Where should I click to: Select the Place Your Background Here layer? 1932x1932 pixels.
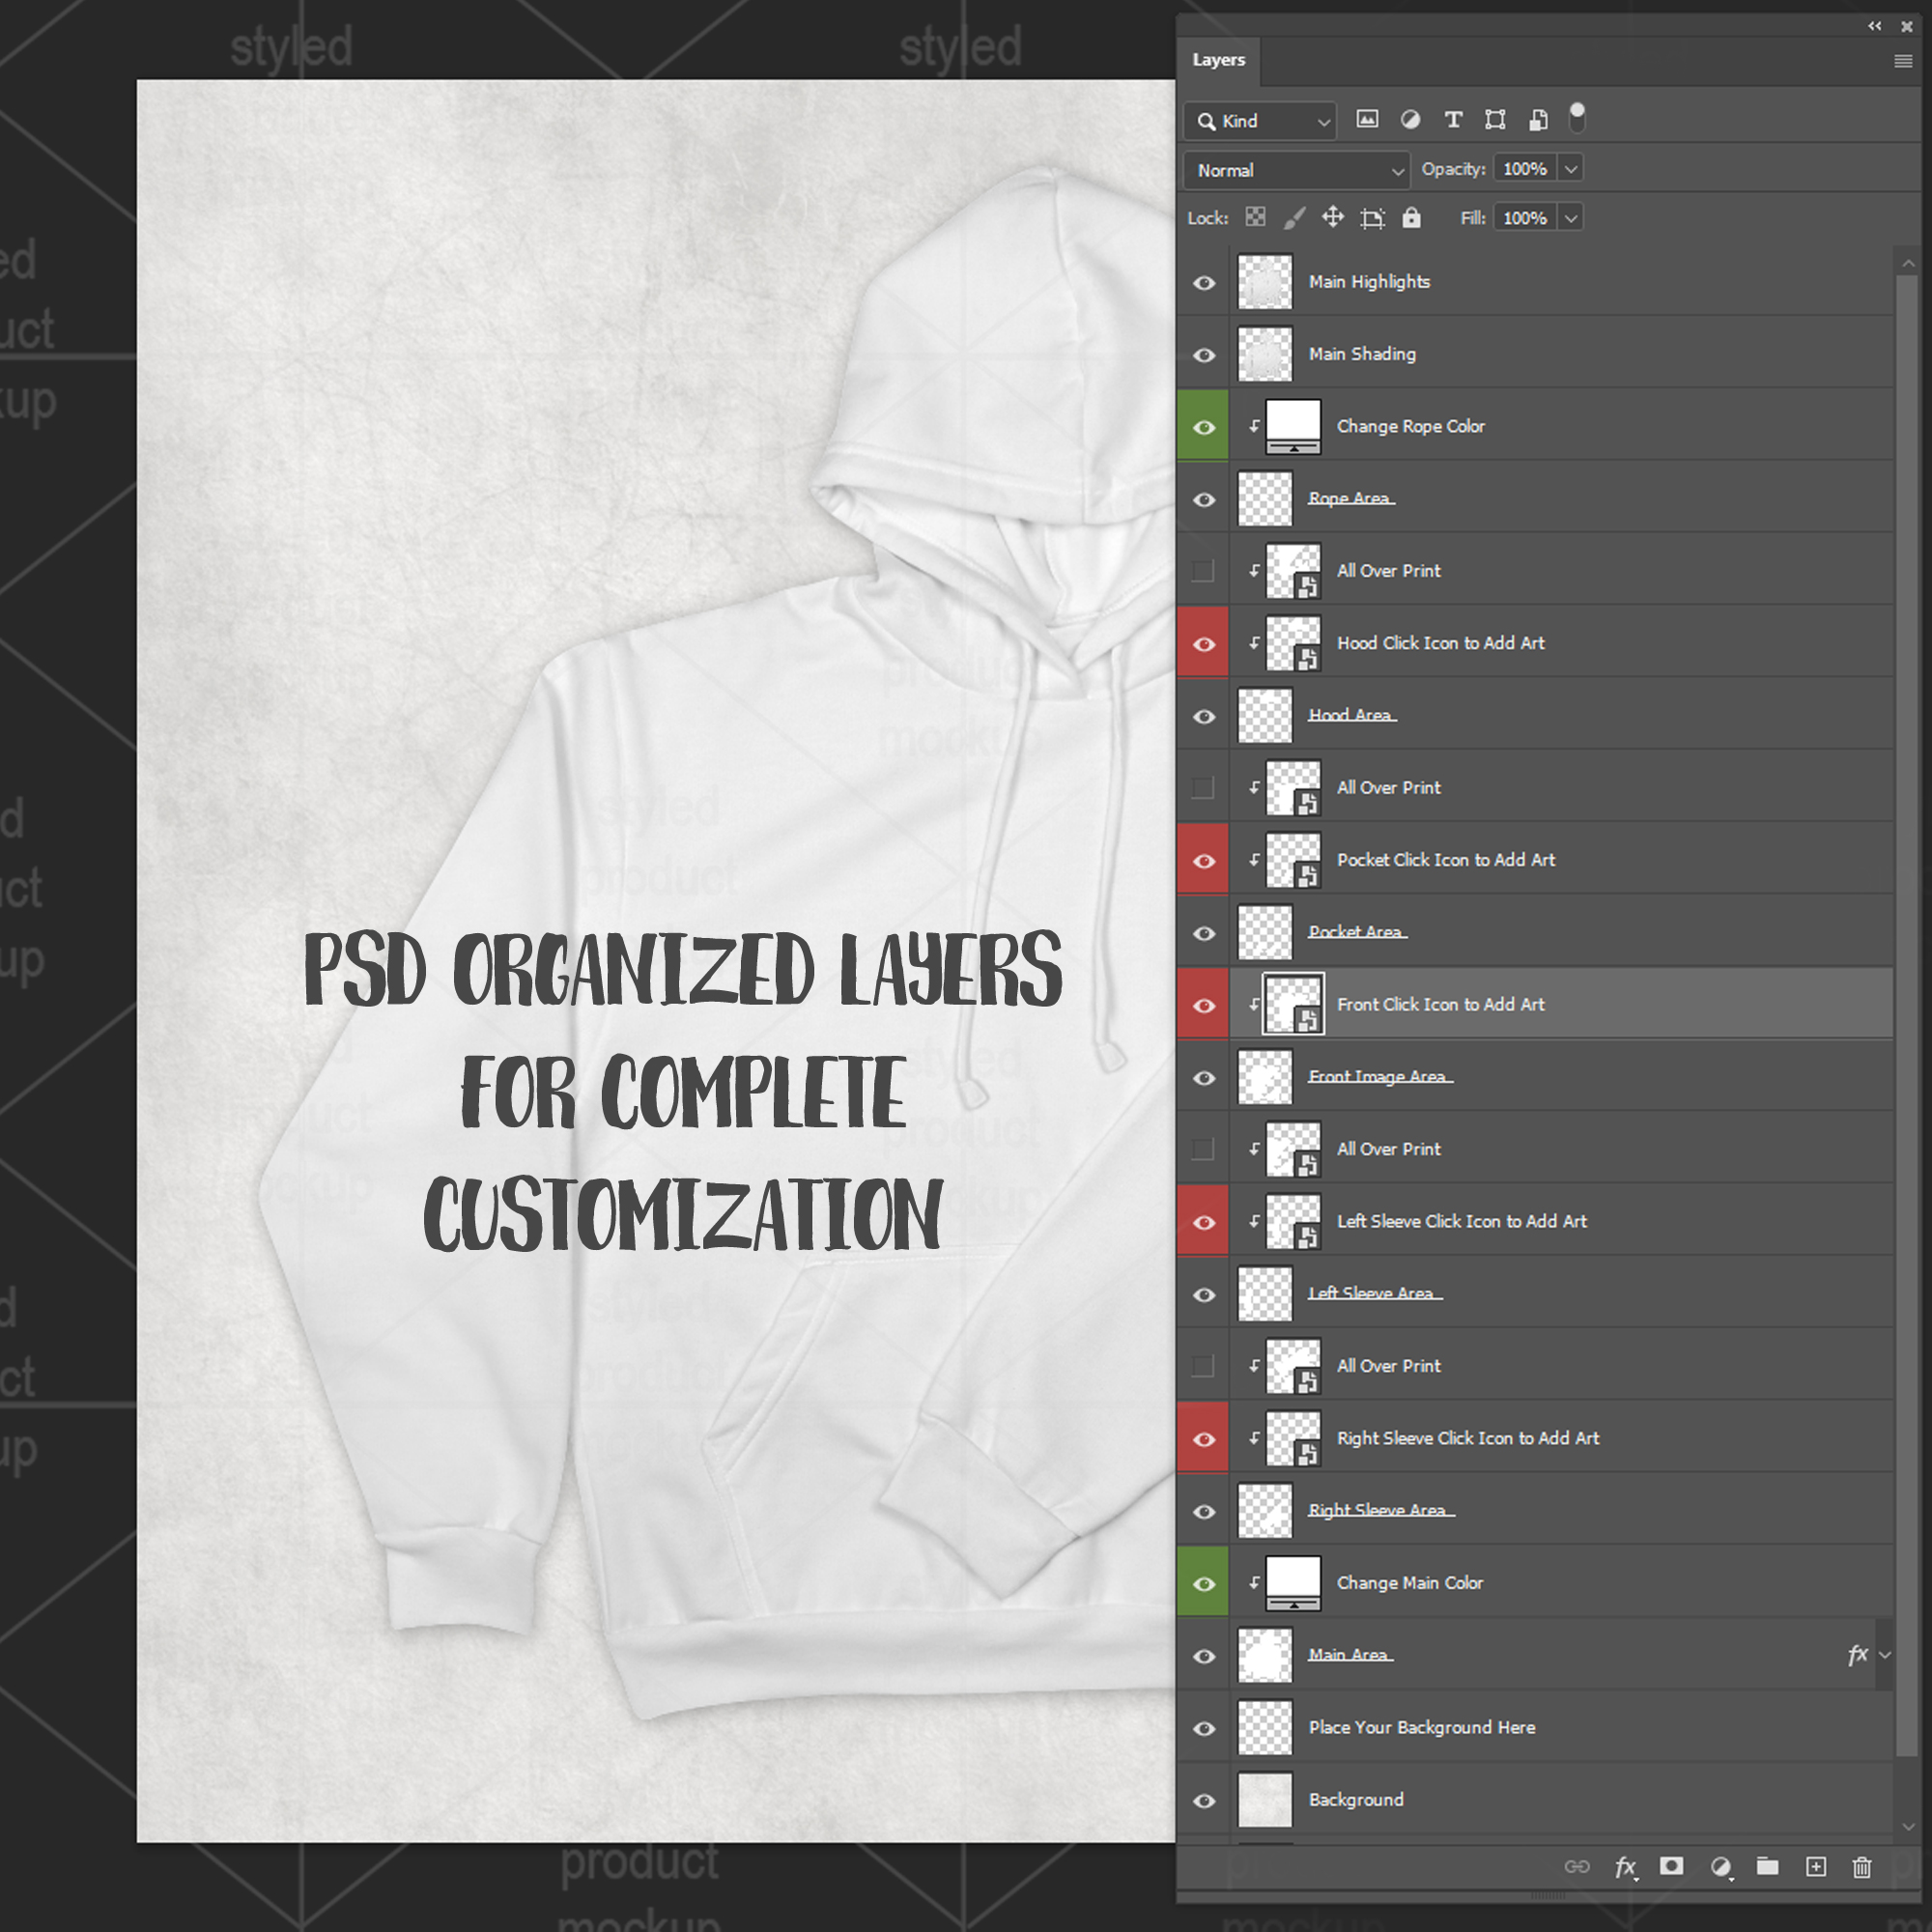tap(1421, 1727)
